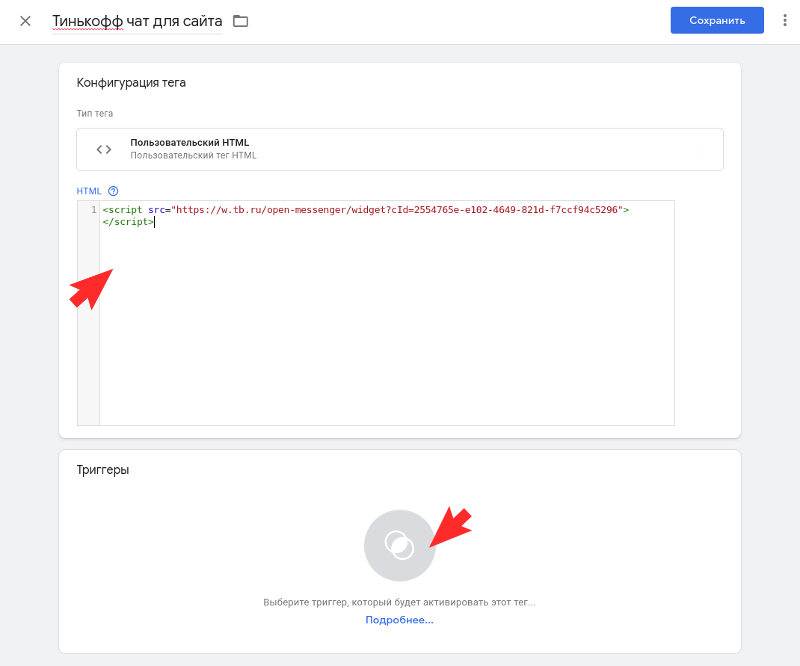Click the blue 'HTML' field label
The image size is (800, 666).
89,191
